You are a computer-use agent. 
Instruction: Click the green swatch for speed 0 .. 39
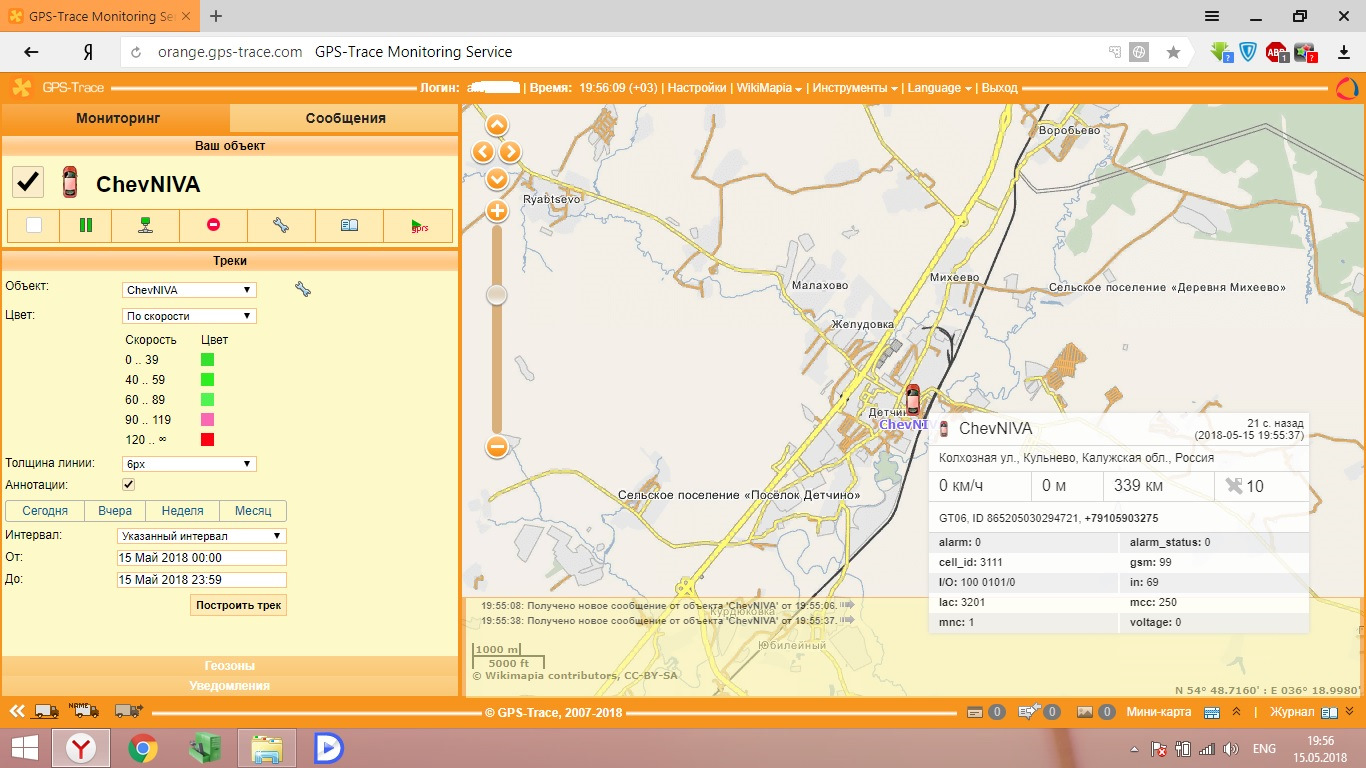[x=208, y=359]
